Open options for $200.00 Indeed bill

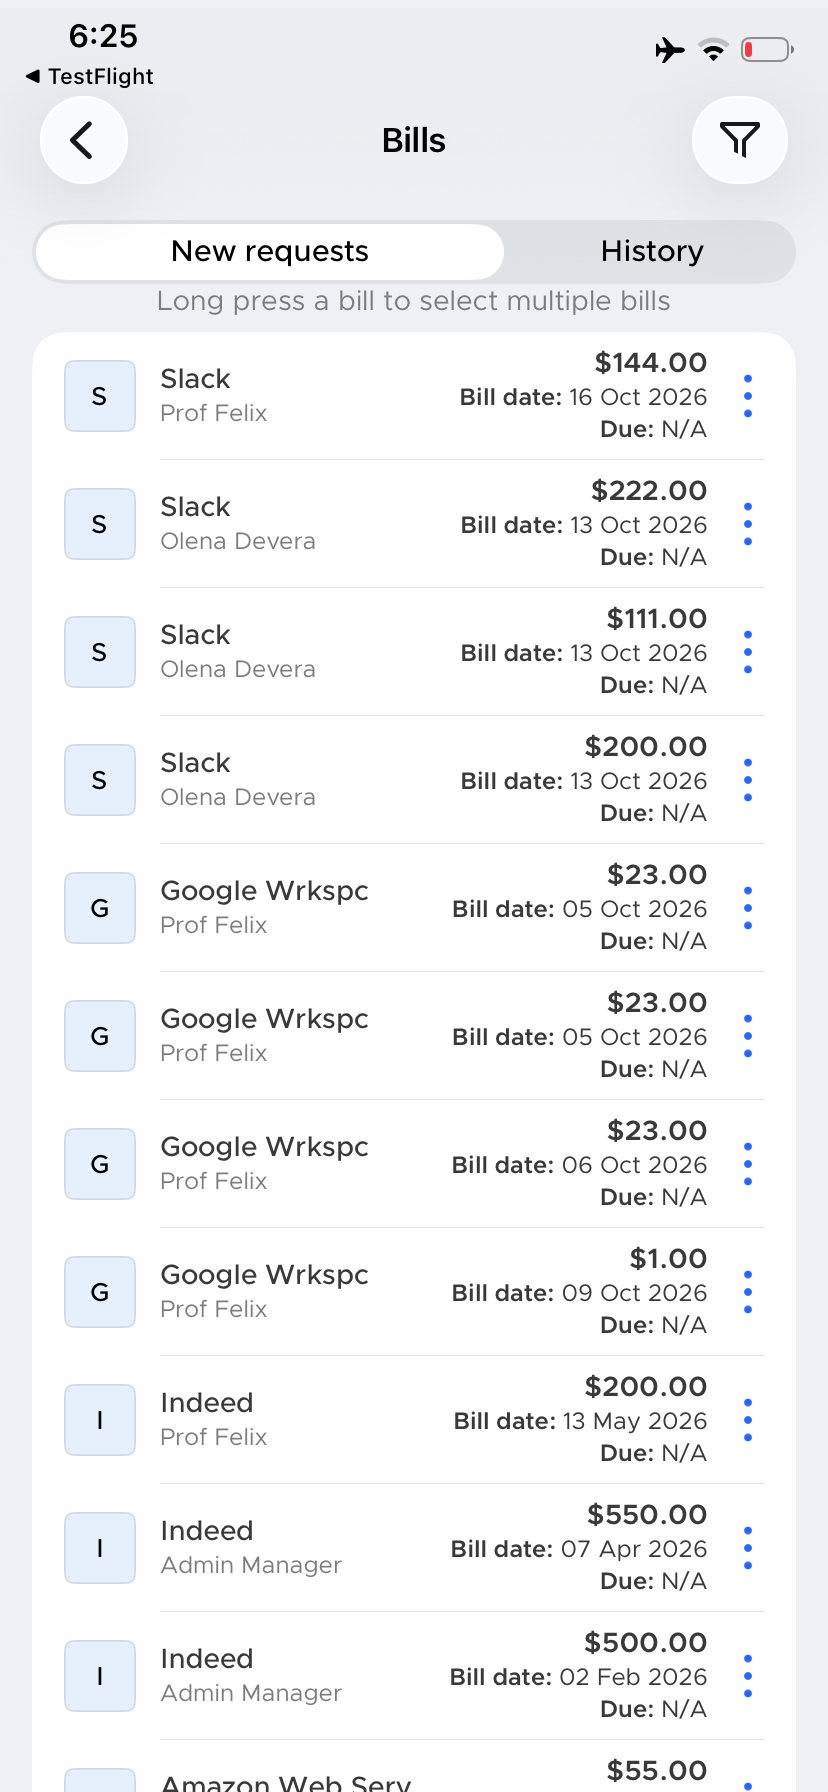tap(748, 1420)
